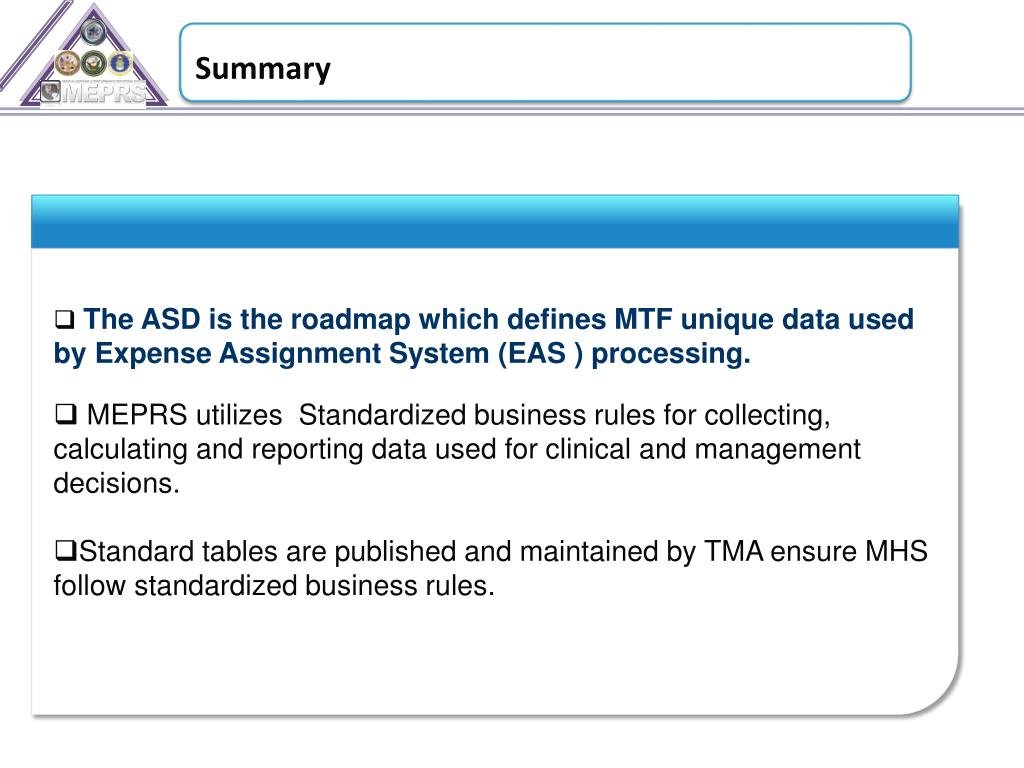This screenshot has width=1024, height=768.
Task: Click the Air Force seal in the logo
Action: point(120,63)
